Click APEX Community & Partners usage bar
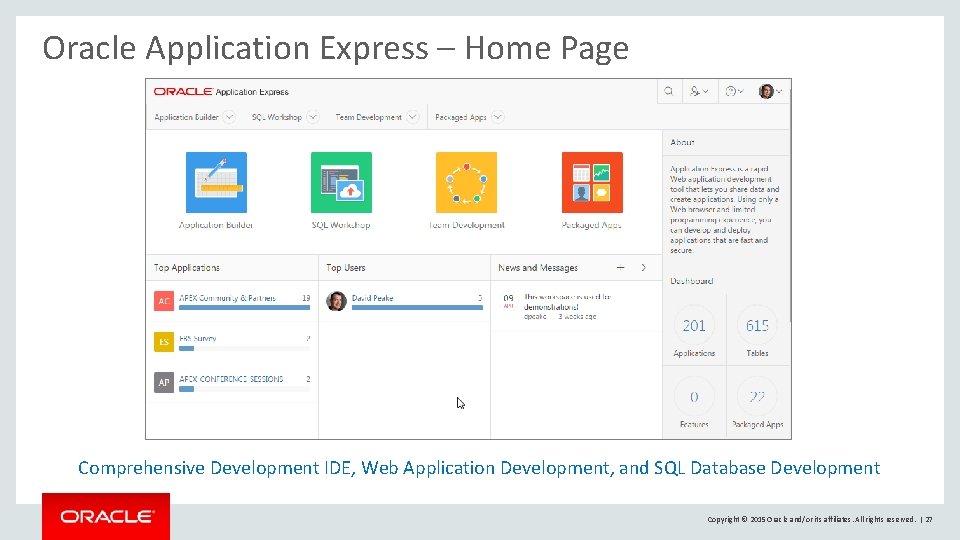This screenshot has height=540, width=960. click(244, 307)
